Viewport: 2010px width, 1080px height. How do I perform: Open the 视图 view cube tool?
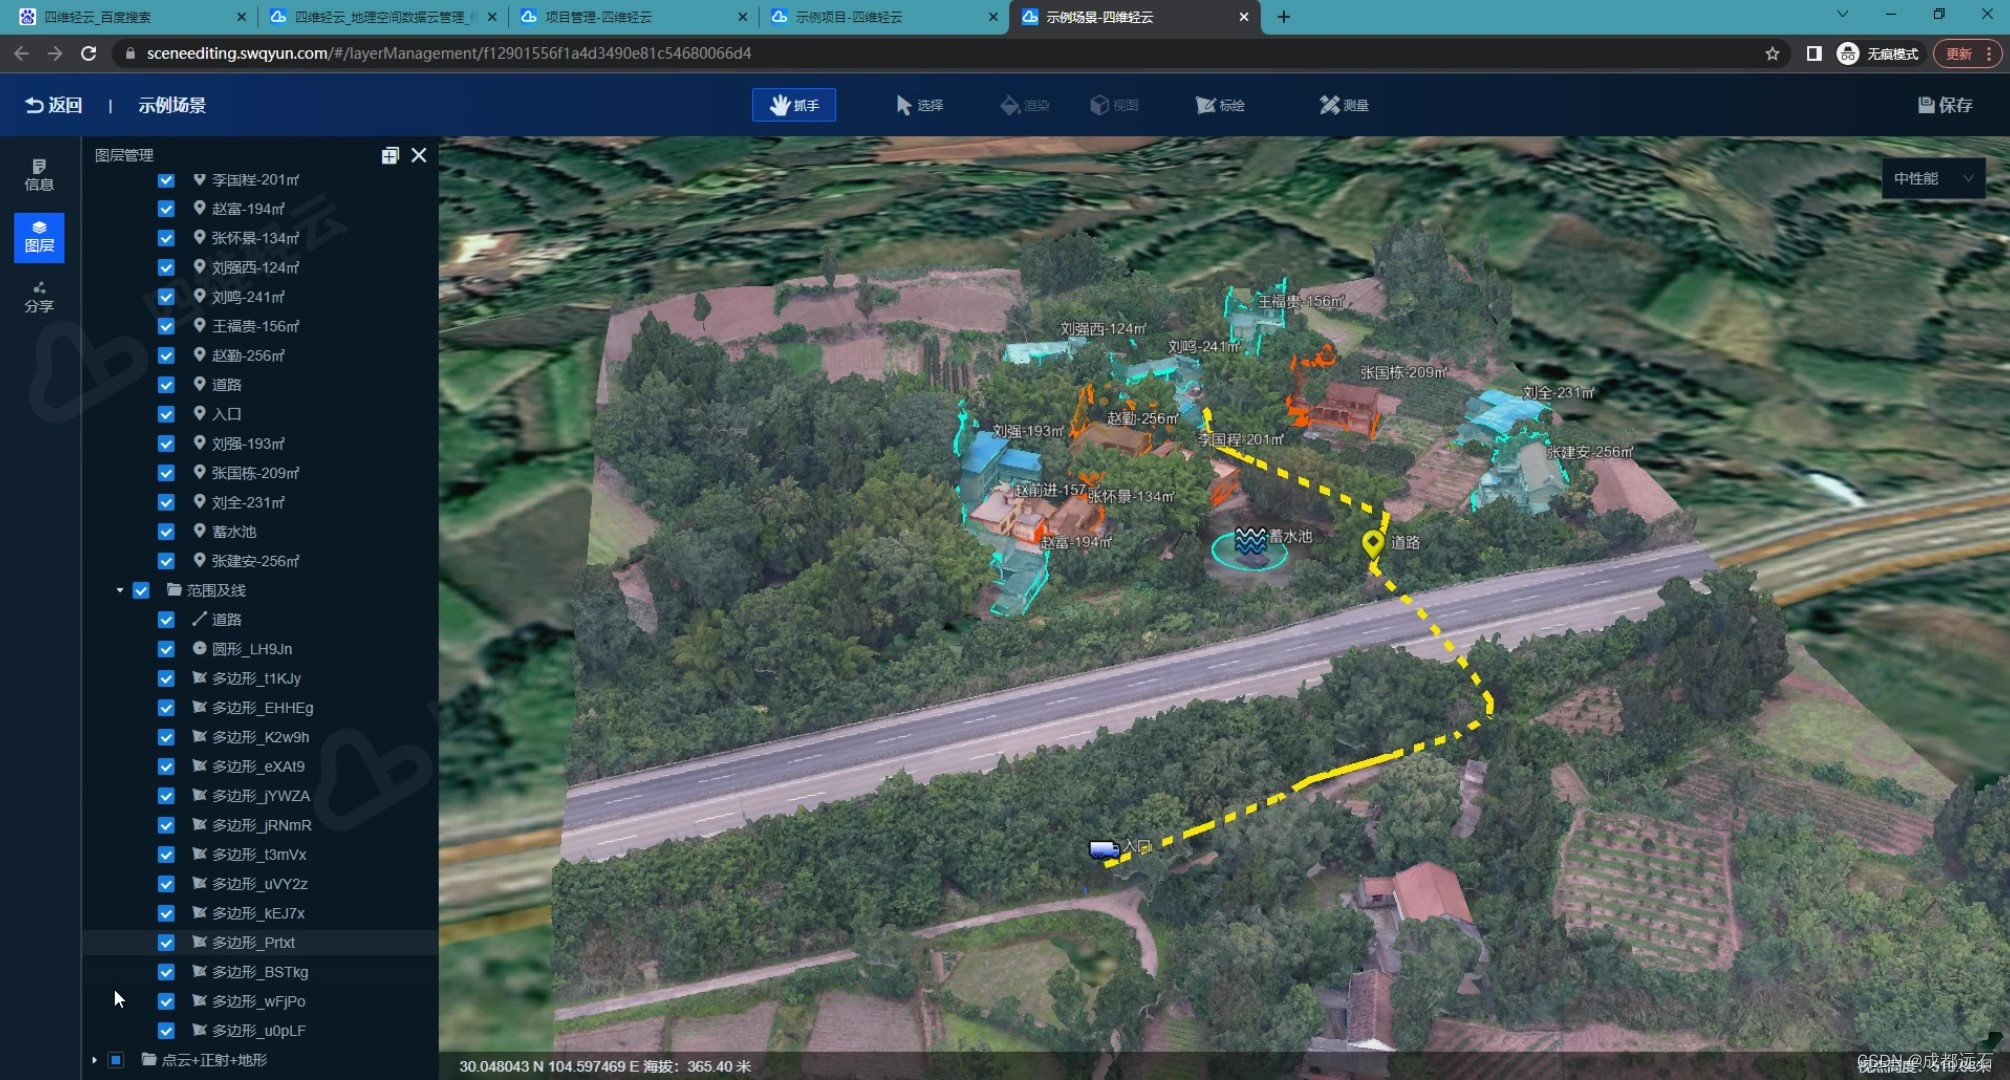(x=1114, y=105)
